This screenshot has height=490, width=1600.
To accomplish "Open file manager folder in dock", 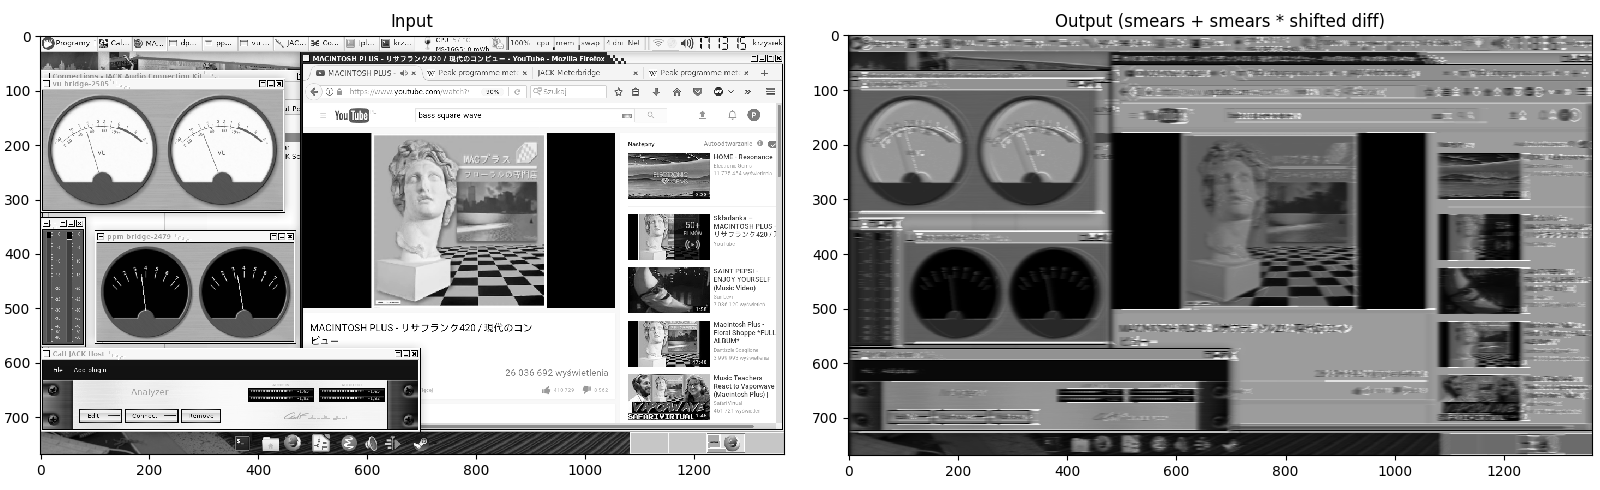I will [270, 443].
